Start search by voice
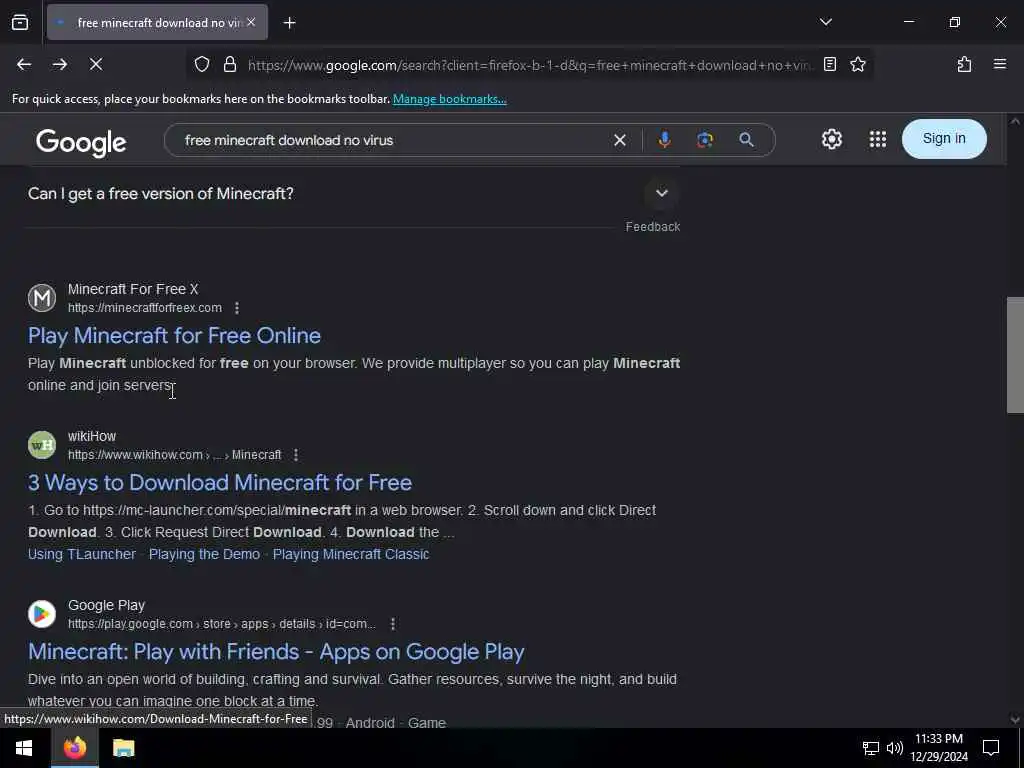This screenshot has height=768, width=1024. 664,140
